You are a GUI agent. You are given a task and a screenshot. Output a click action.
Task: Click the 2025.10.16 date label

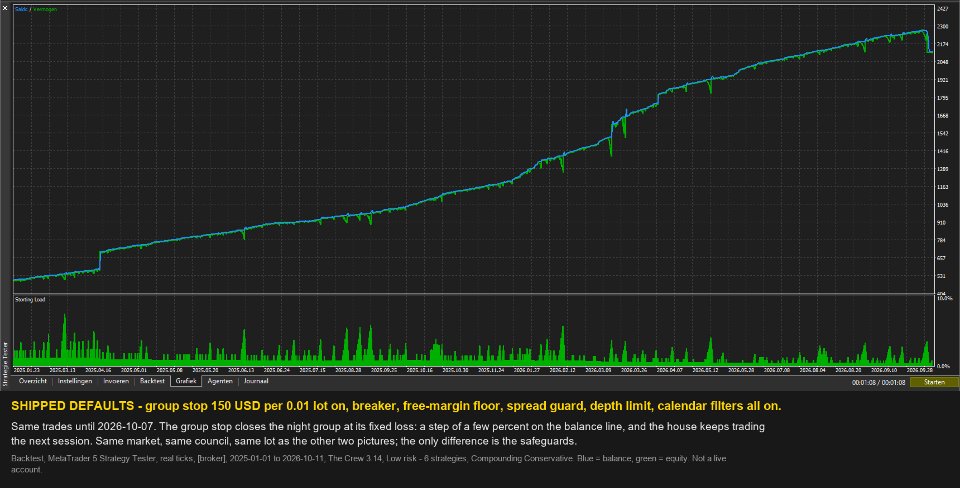click(420, 370)
